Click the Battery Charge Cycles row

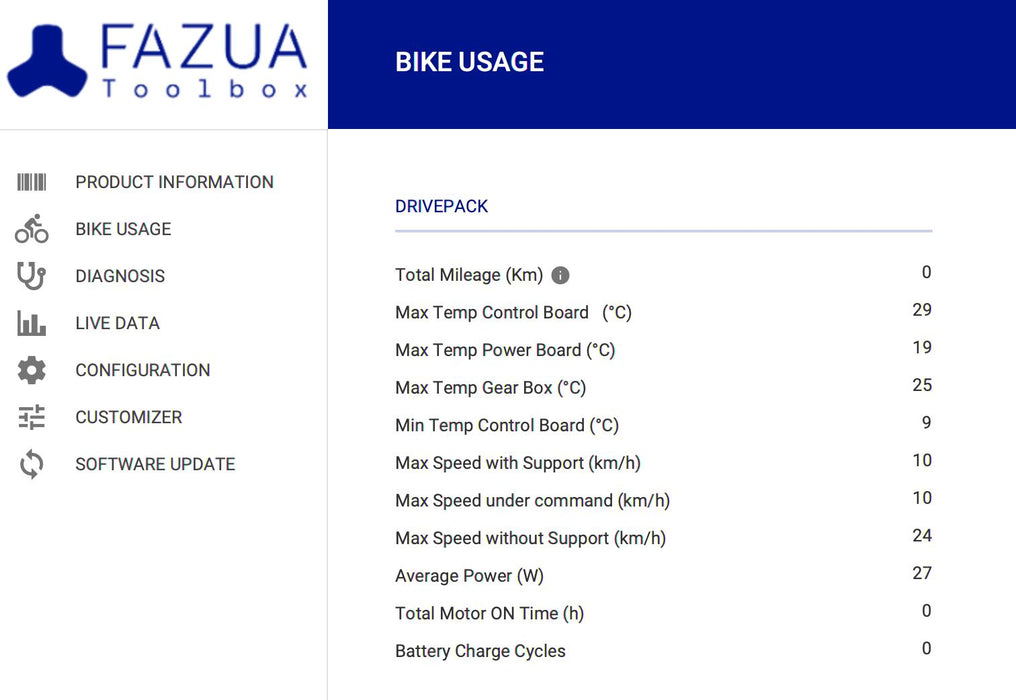coord(480,651)
